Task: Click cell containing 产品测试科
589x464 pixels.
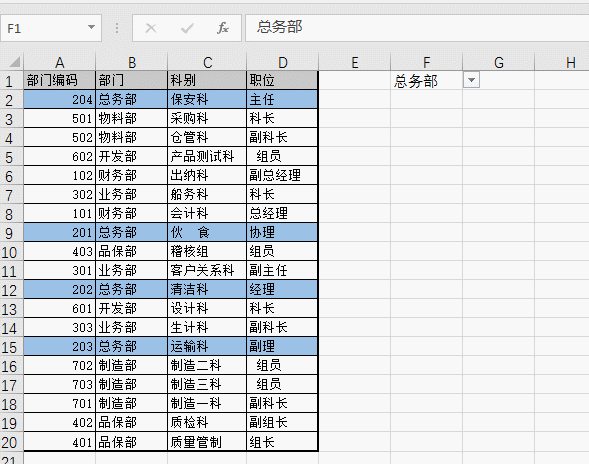Action: [207, 156]
